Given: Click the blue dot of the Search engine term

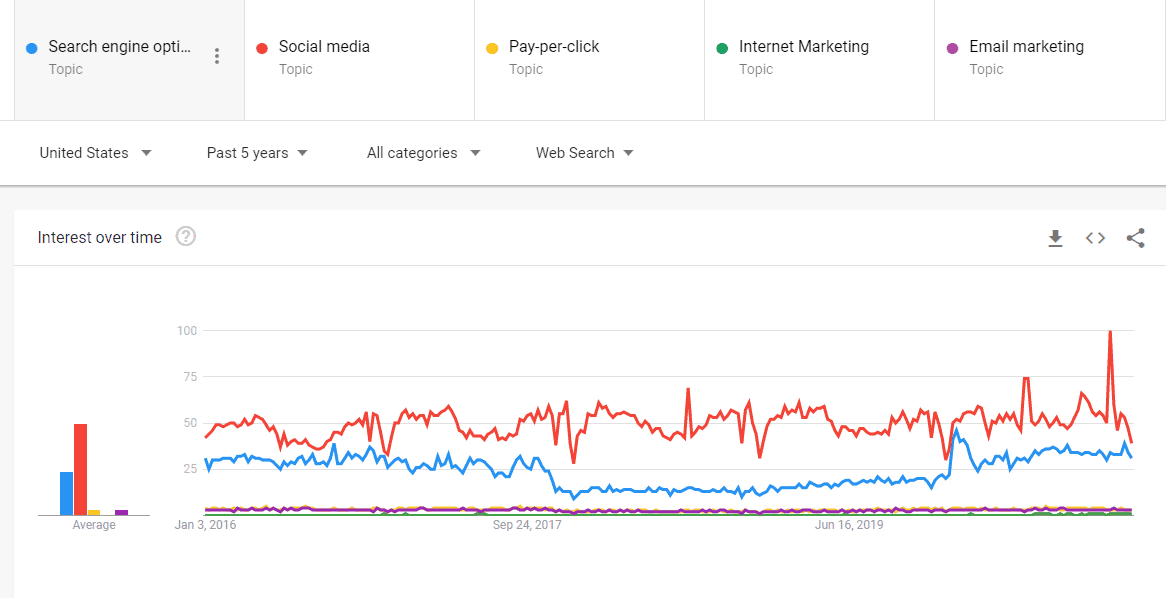Looking at the screenshot, I should coord(31,48).
